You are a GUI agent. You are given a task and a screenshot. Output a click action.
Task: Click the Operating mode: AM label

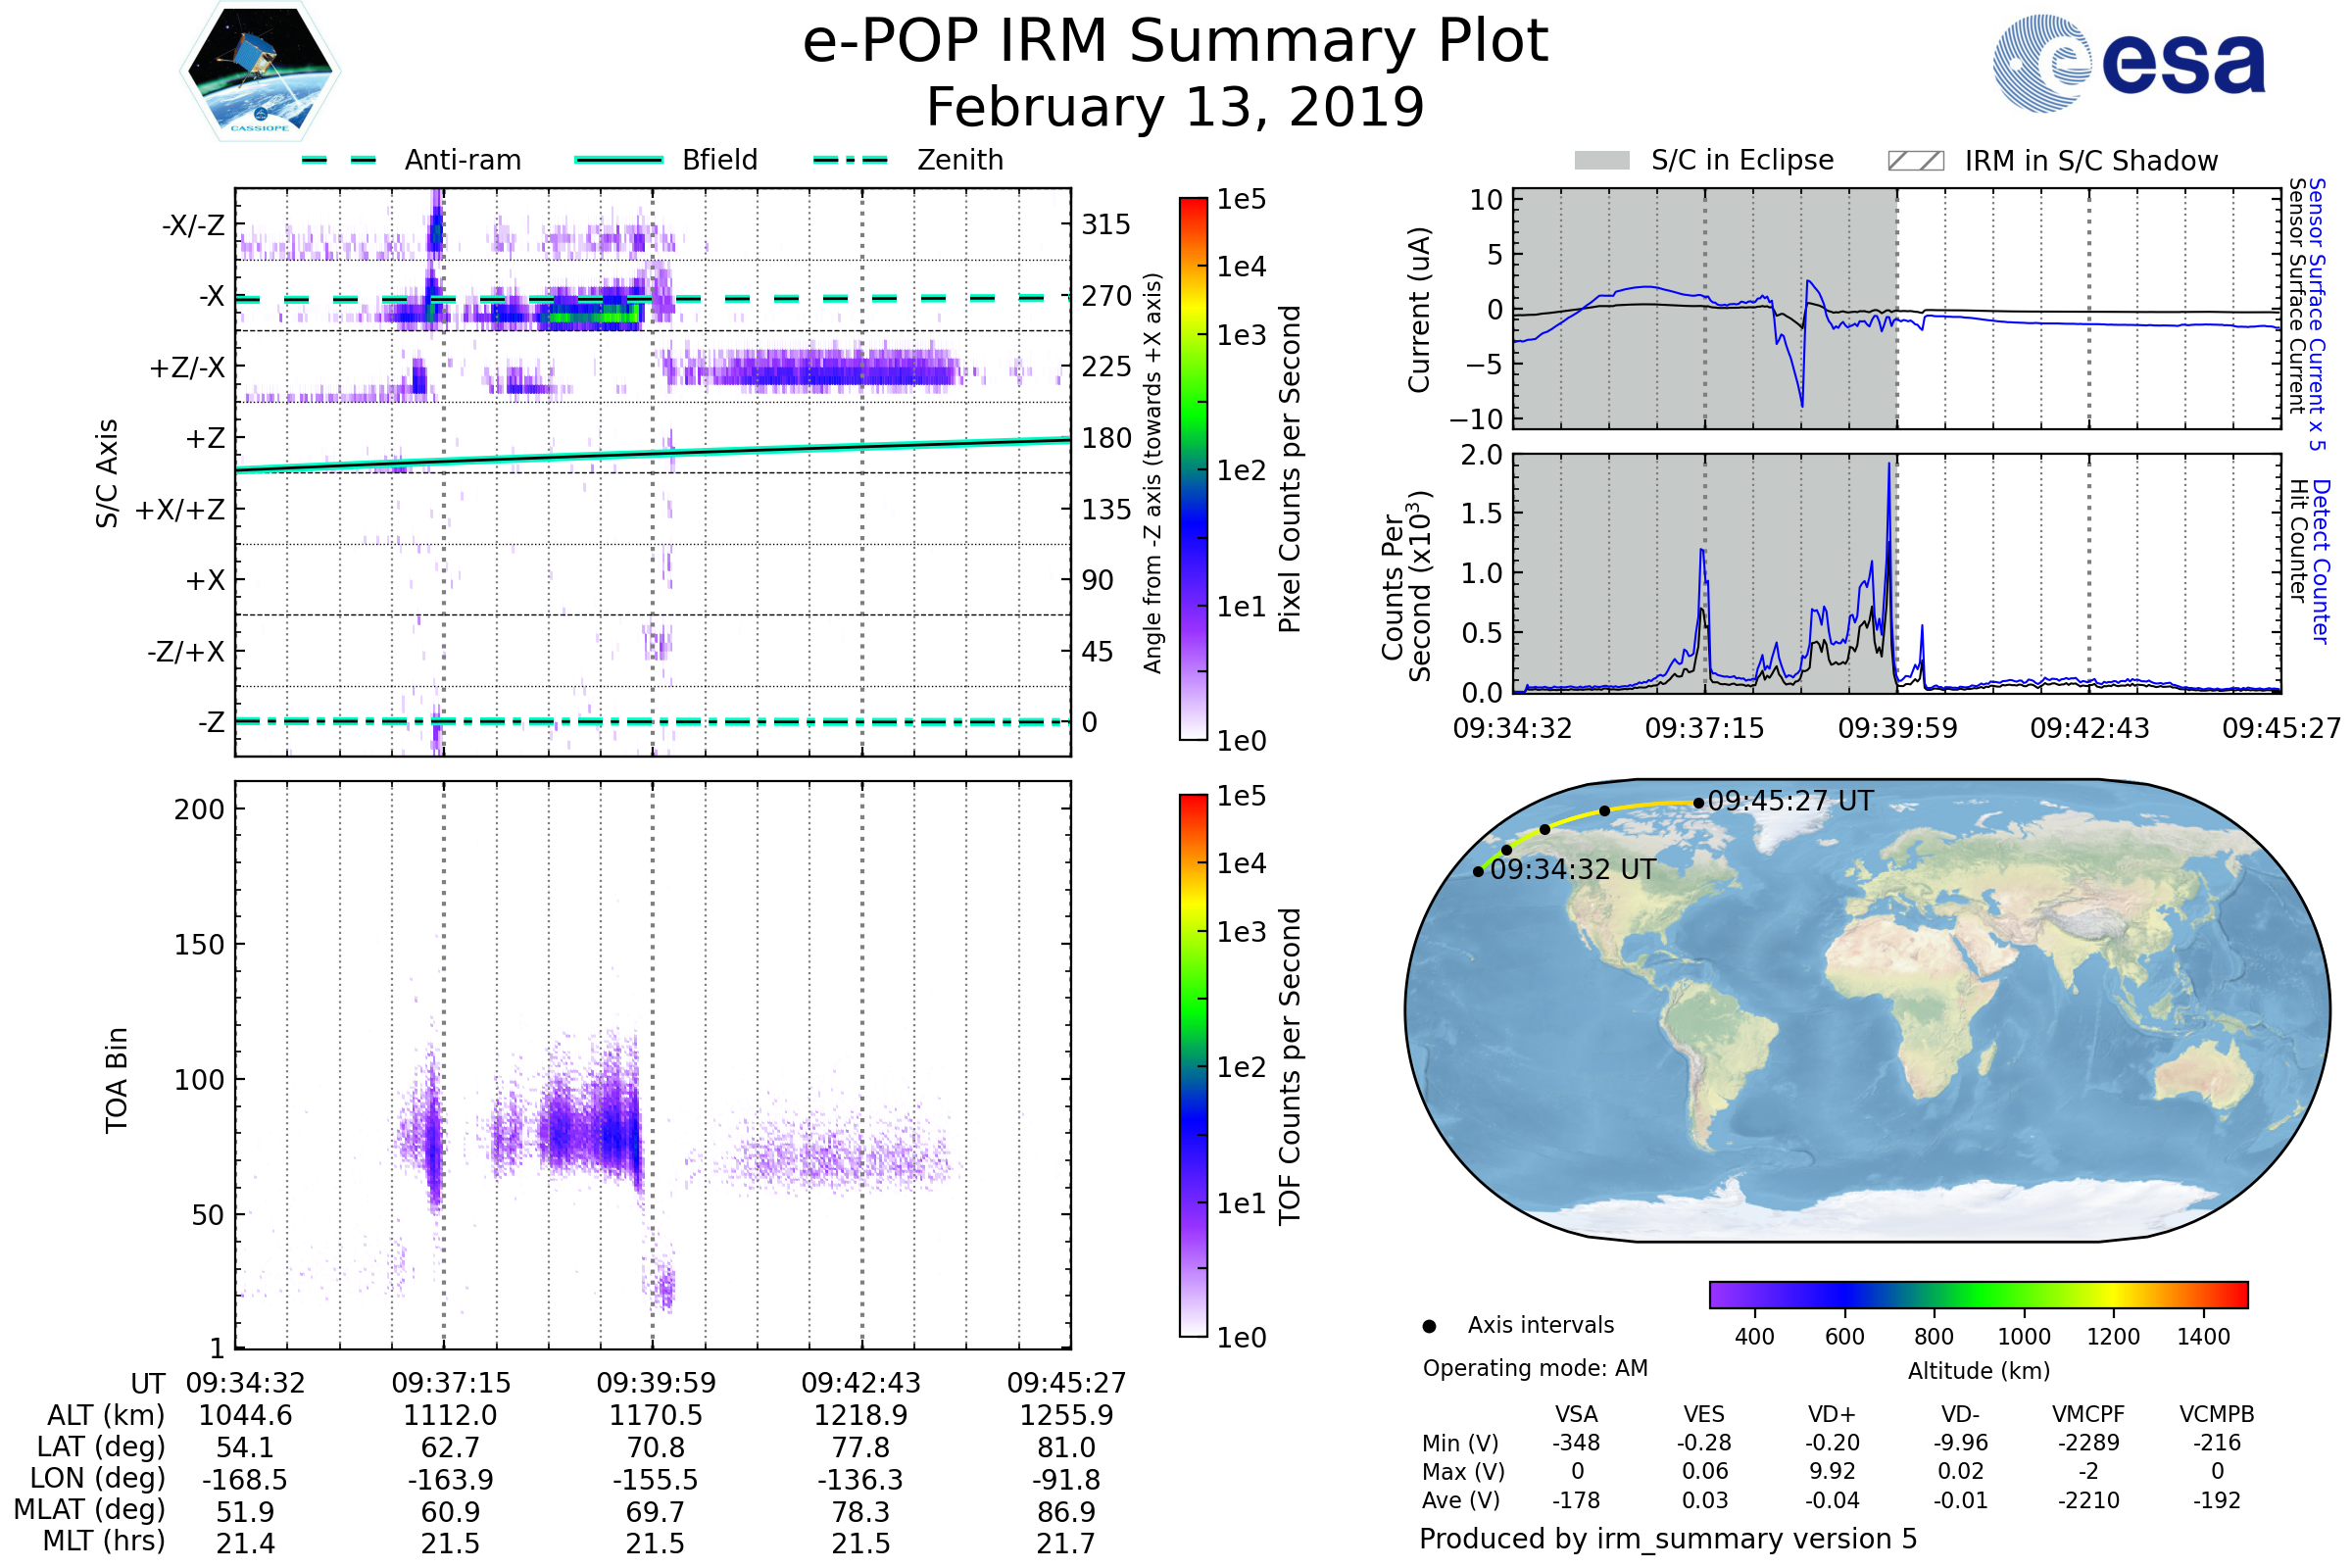click(x=1535, y=1368)
